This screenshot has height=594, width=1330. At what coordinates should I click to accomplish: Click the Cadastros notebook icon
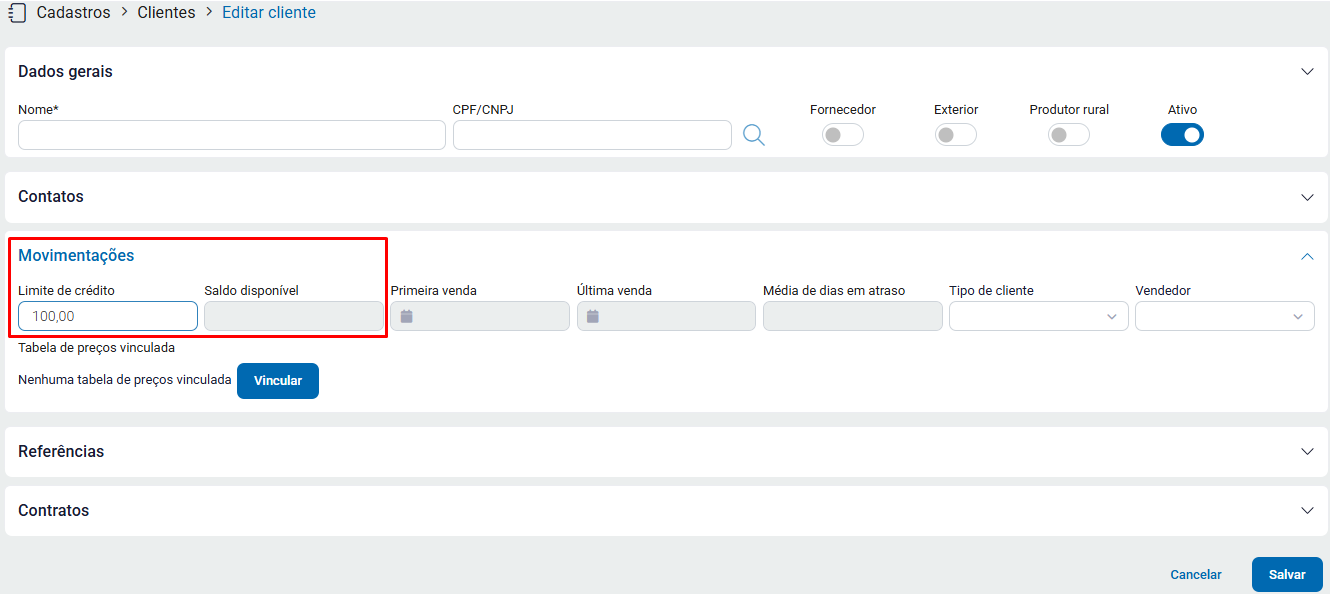coord(16,13)
